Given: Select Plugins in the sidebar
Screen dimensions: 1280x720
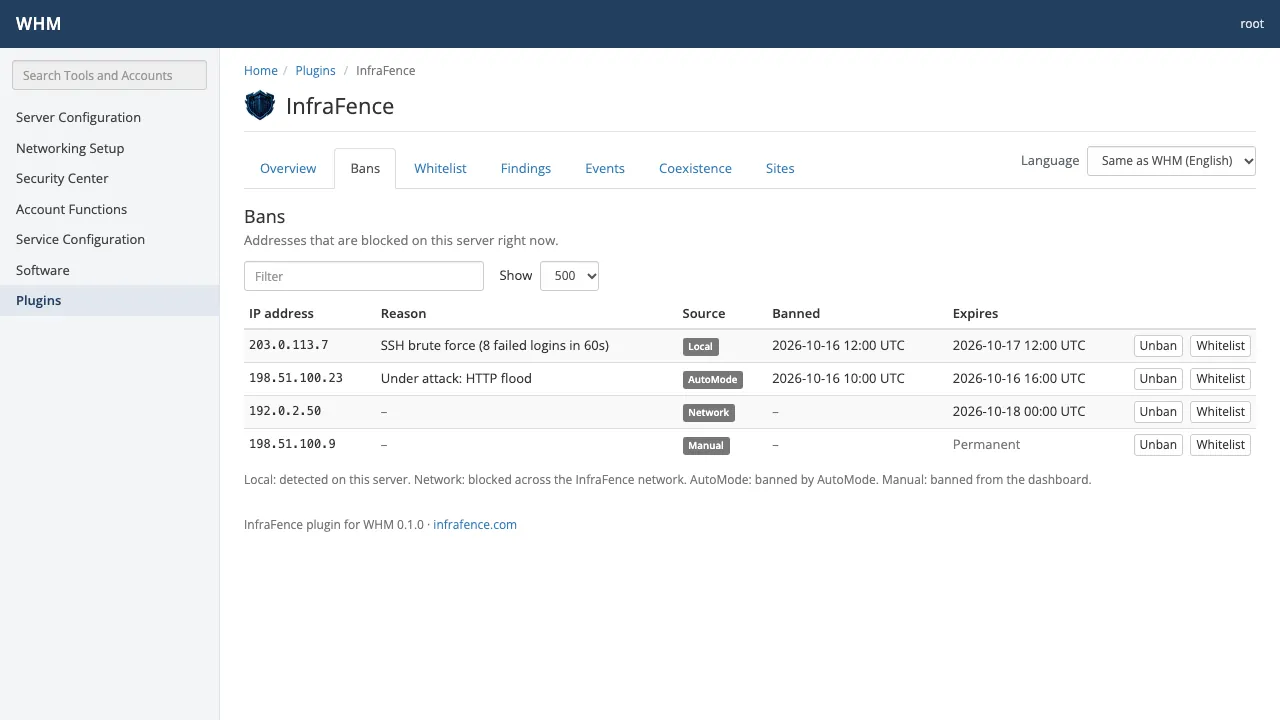Looking at the screenshot, I should pyautogui.click(x=109, y=300).
